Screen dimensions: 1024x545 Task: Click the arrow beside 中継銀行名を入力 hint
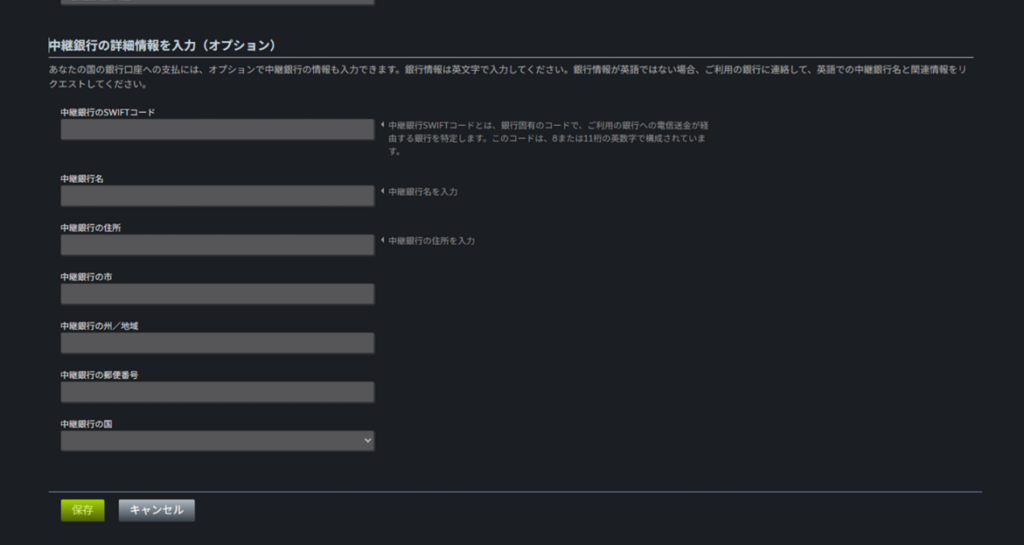pyautogui.click(x=381, y=190)
